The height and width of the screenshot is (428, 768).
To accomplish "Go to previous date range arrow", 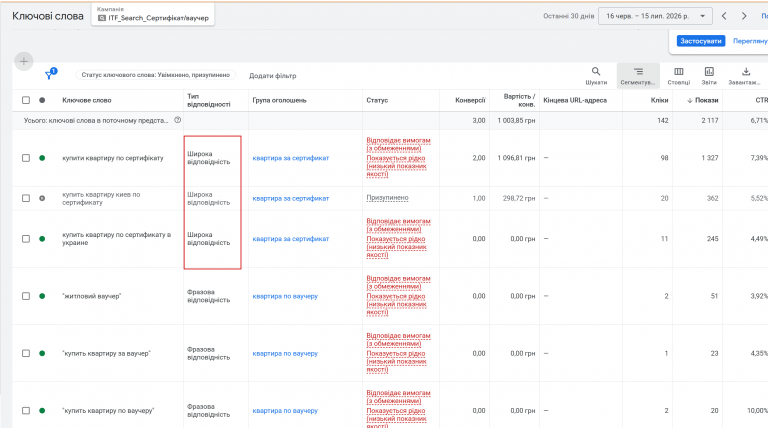I will coord(724,16).
